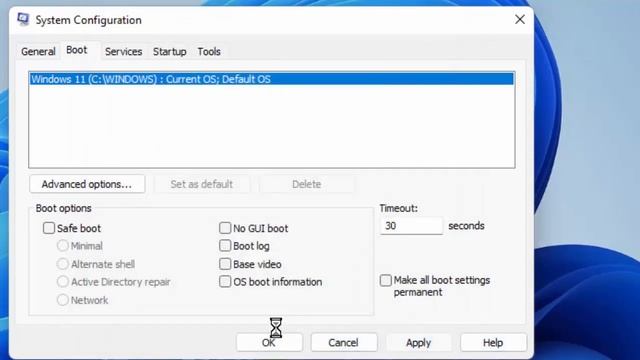The height and width of the screenshot is (360, 640).
Task: Click the Timeout seconds input field
Action: pos(411,226)
